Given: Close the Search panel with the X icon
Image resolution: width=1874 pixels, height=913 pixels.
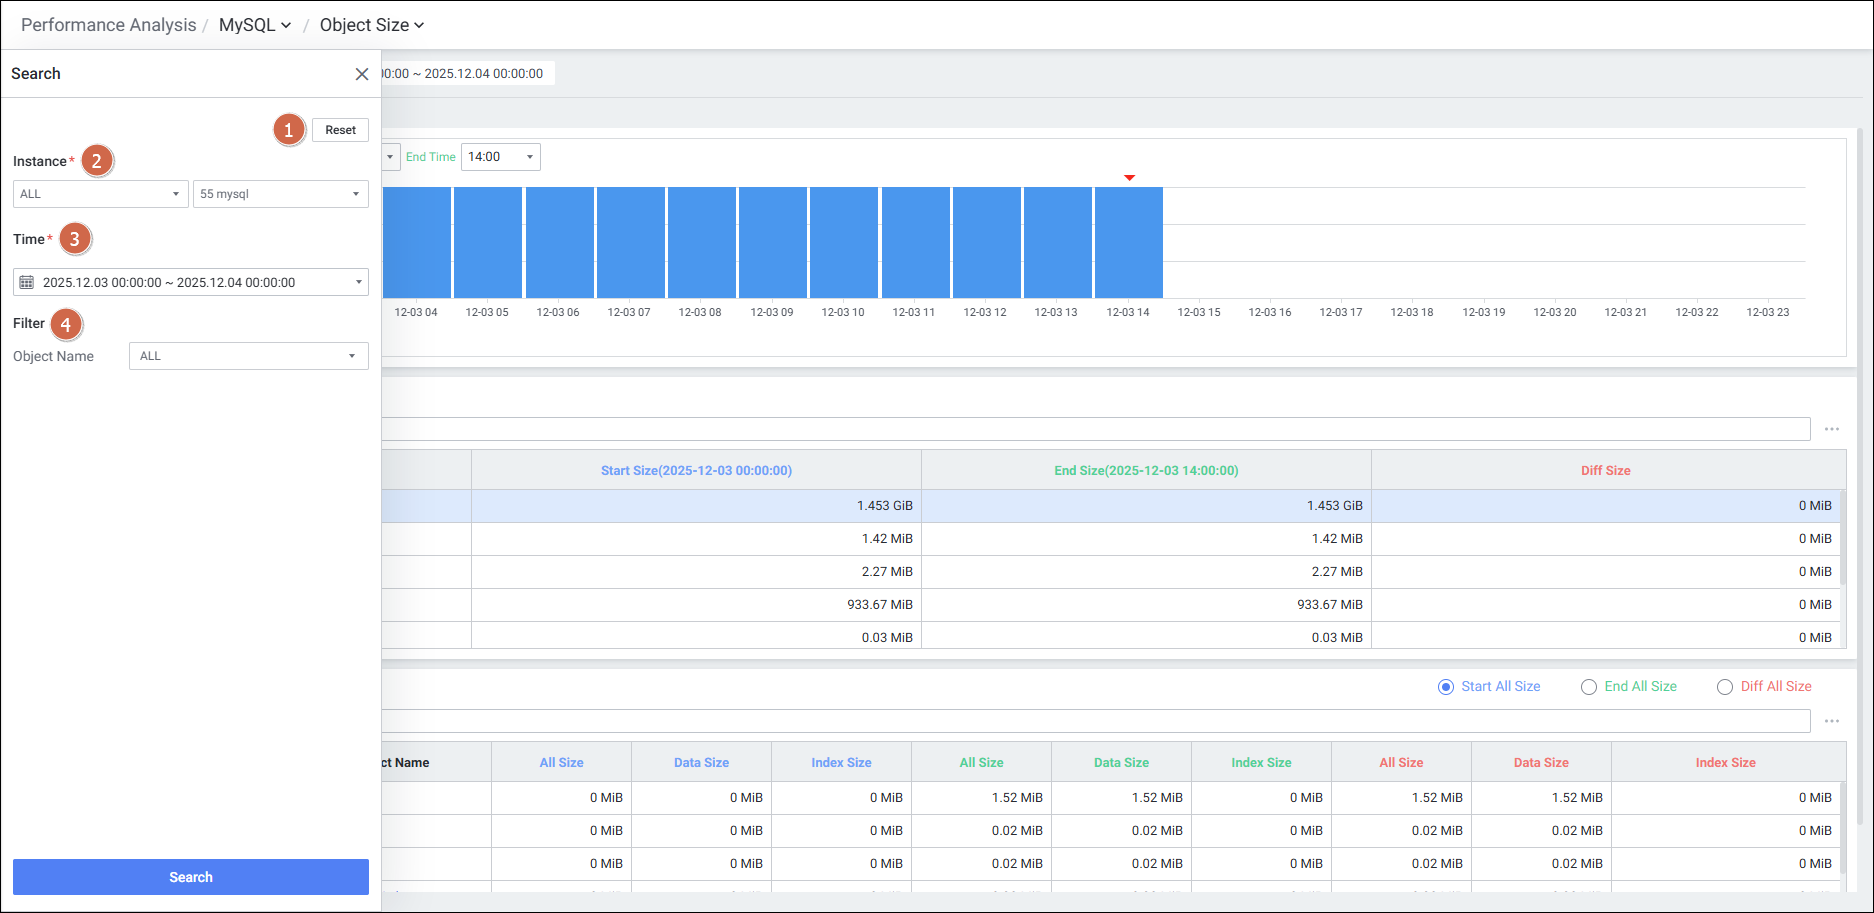Looking at the screenshot, I should pos(362,74).
